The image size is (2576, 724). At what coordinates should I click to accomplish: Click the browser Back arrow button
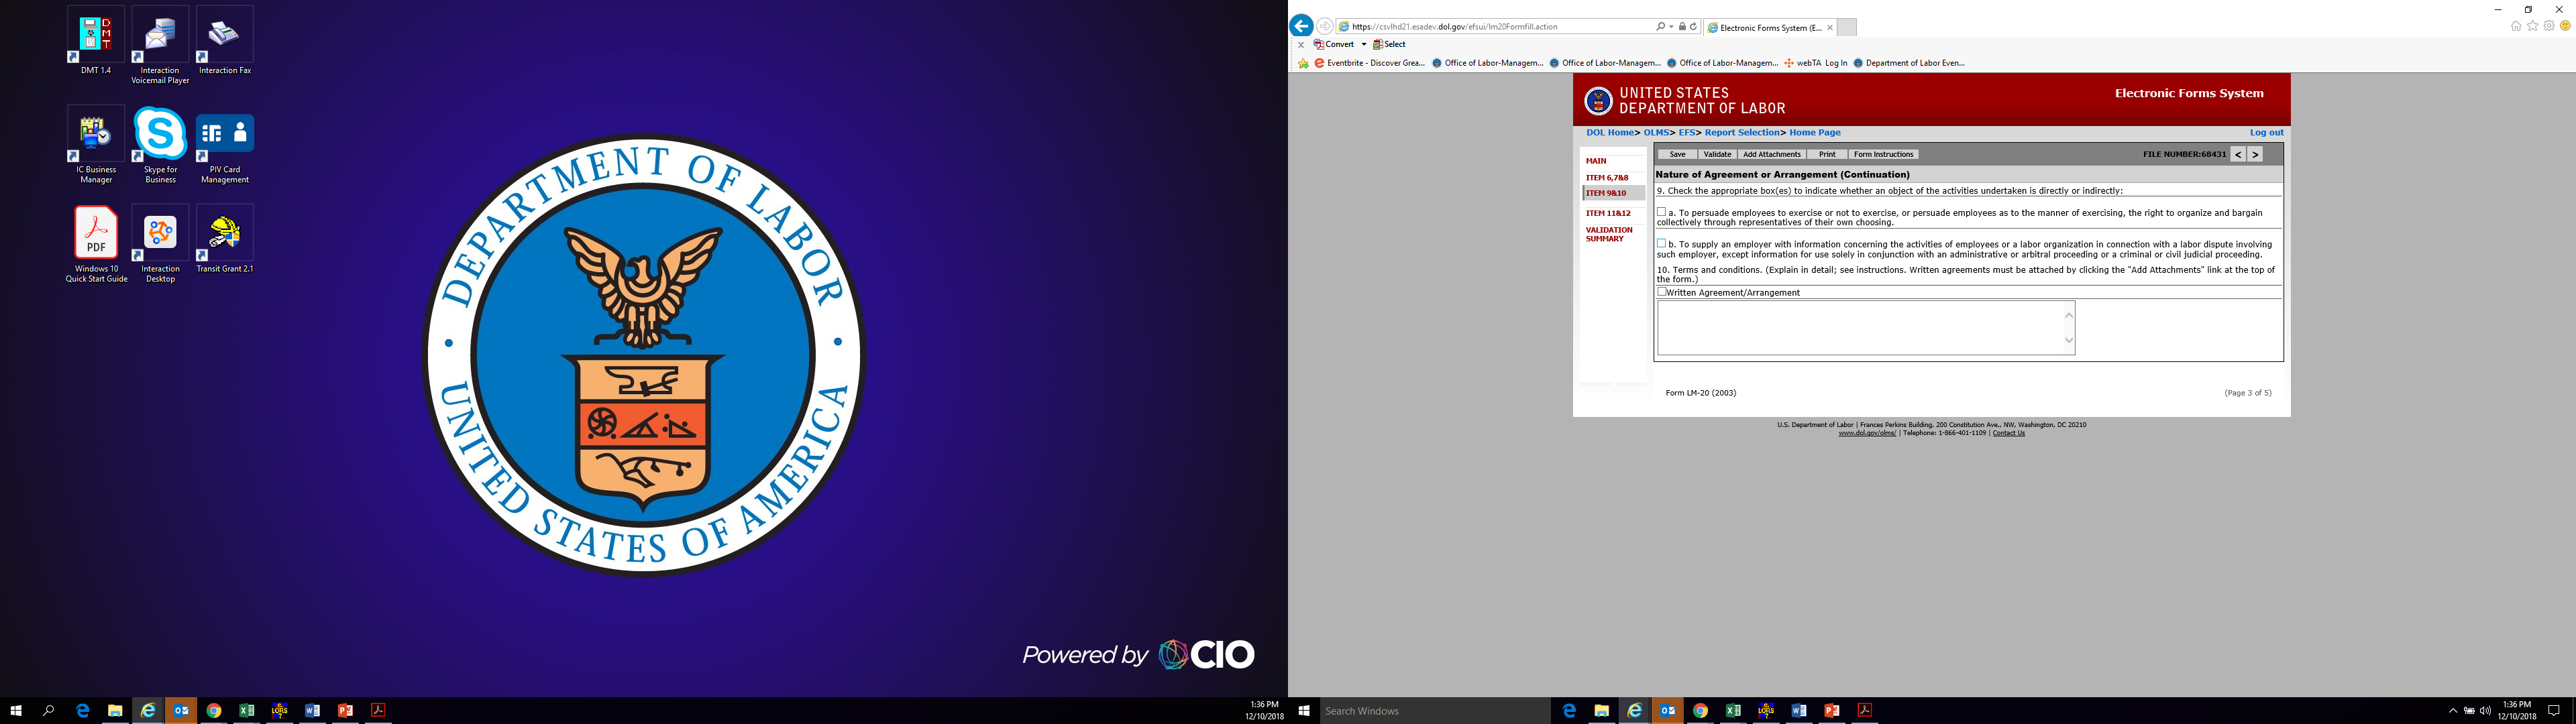click(1300, 27)
